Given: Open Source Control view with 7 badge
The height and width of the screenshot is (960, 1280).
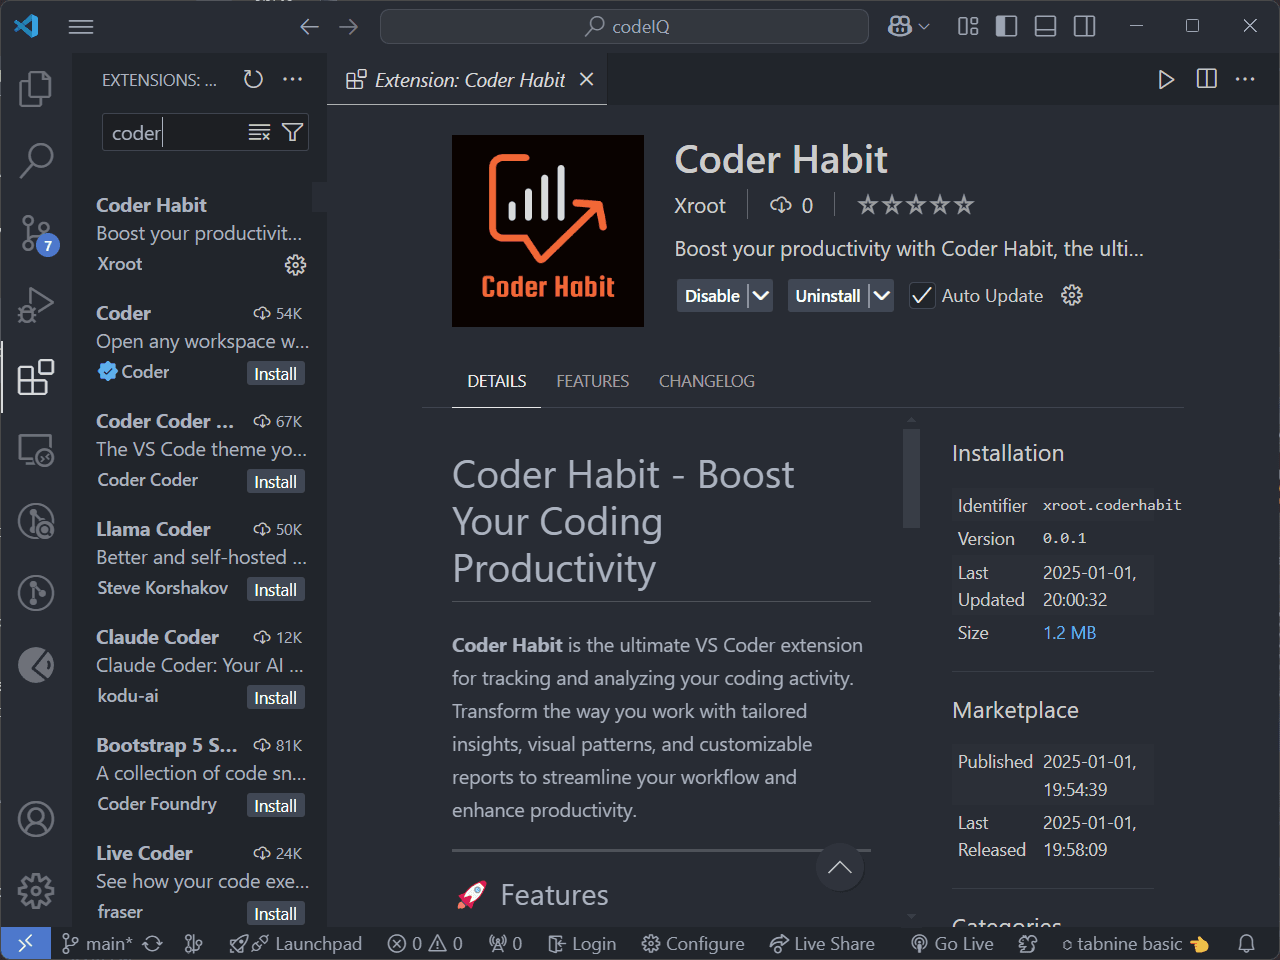Looking at the screenshot, I should click(x=38, y=234).
